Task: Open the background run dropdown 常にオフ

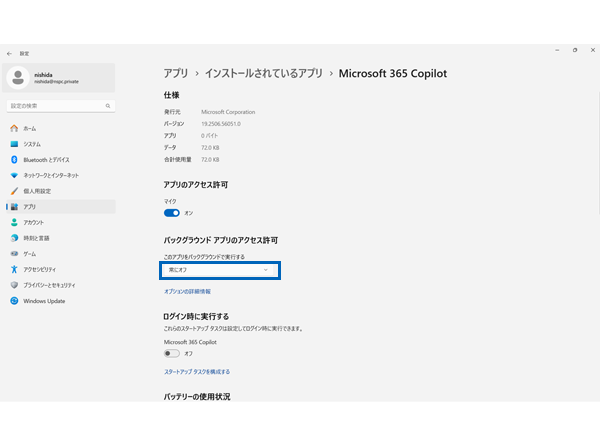Action: (x=220, y=270)
